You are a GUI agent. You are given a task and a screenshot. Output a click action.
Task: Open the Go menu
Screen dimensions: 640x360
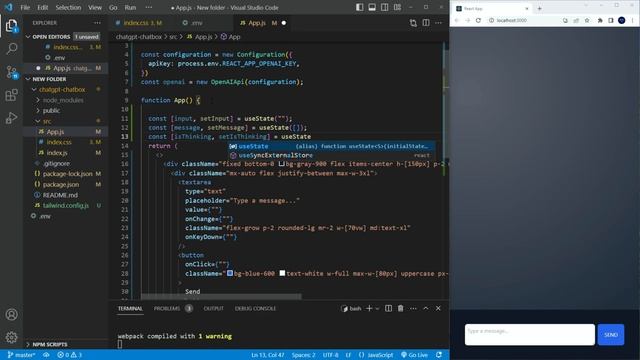coord(113,7)
